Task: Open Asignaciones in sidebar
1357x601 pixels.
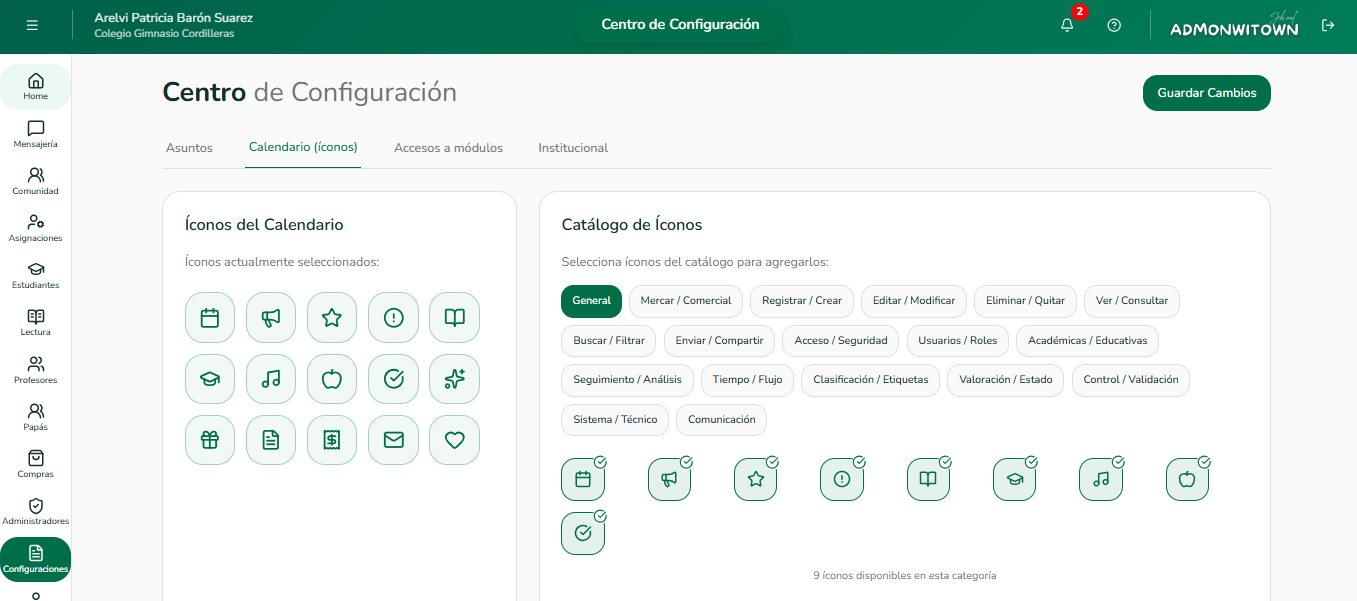Action: coord(36,228)
